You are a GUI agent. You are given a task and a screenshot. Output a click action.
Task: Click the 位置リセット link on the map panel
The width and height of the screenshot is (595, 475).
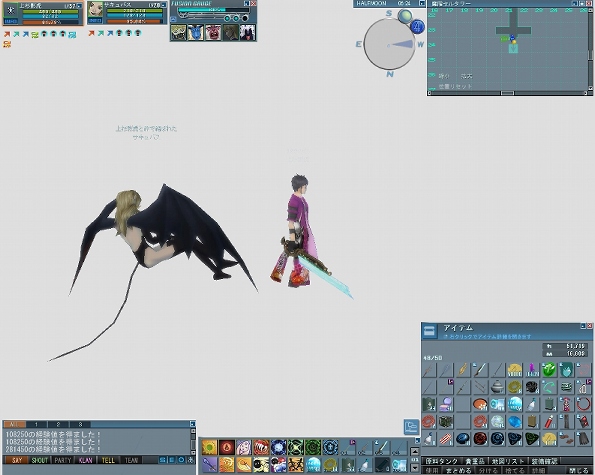point(455,87)
